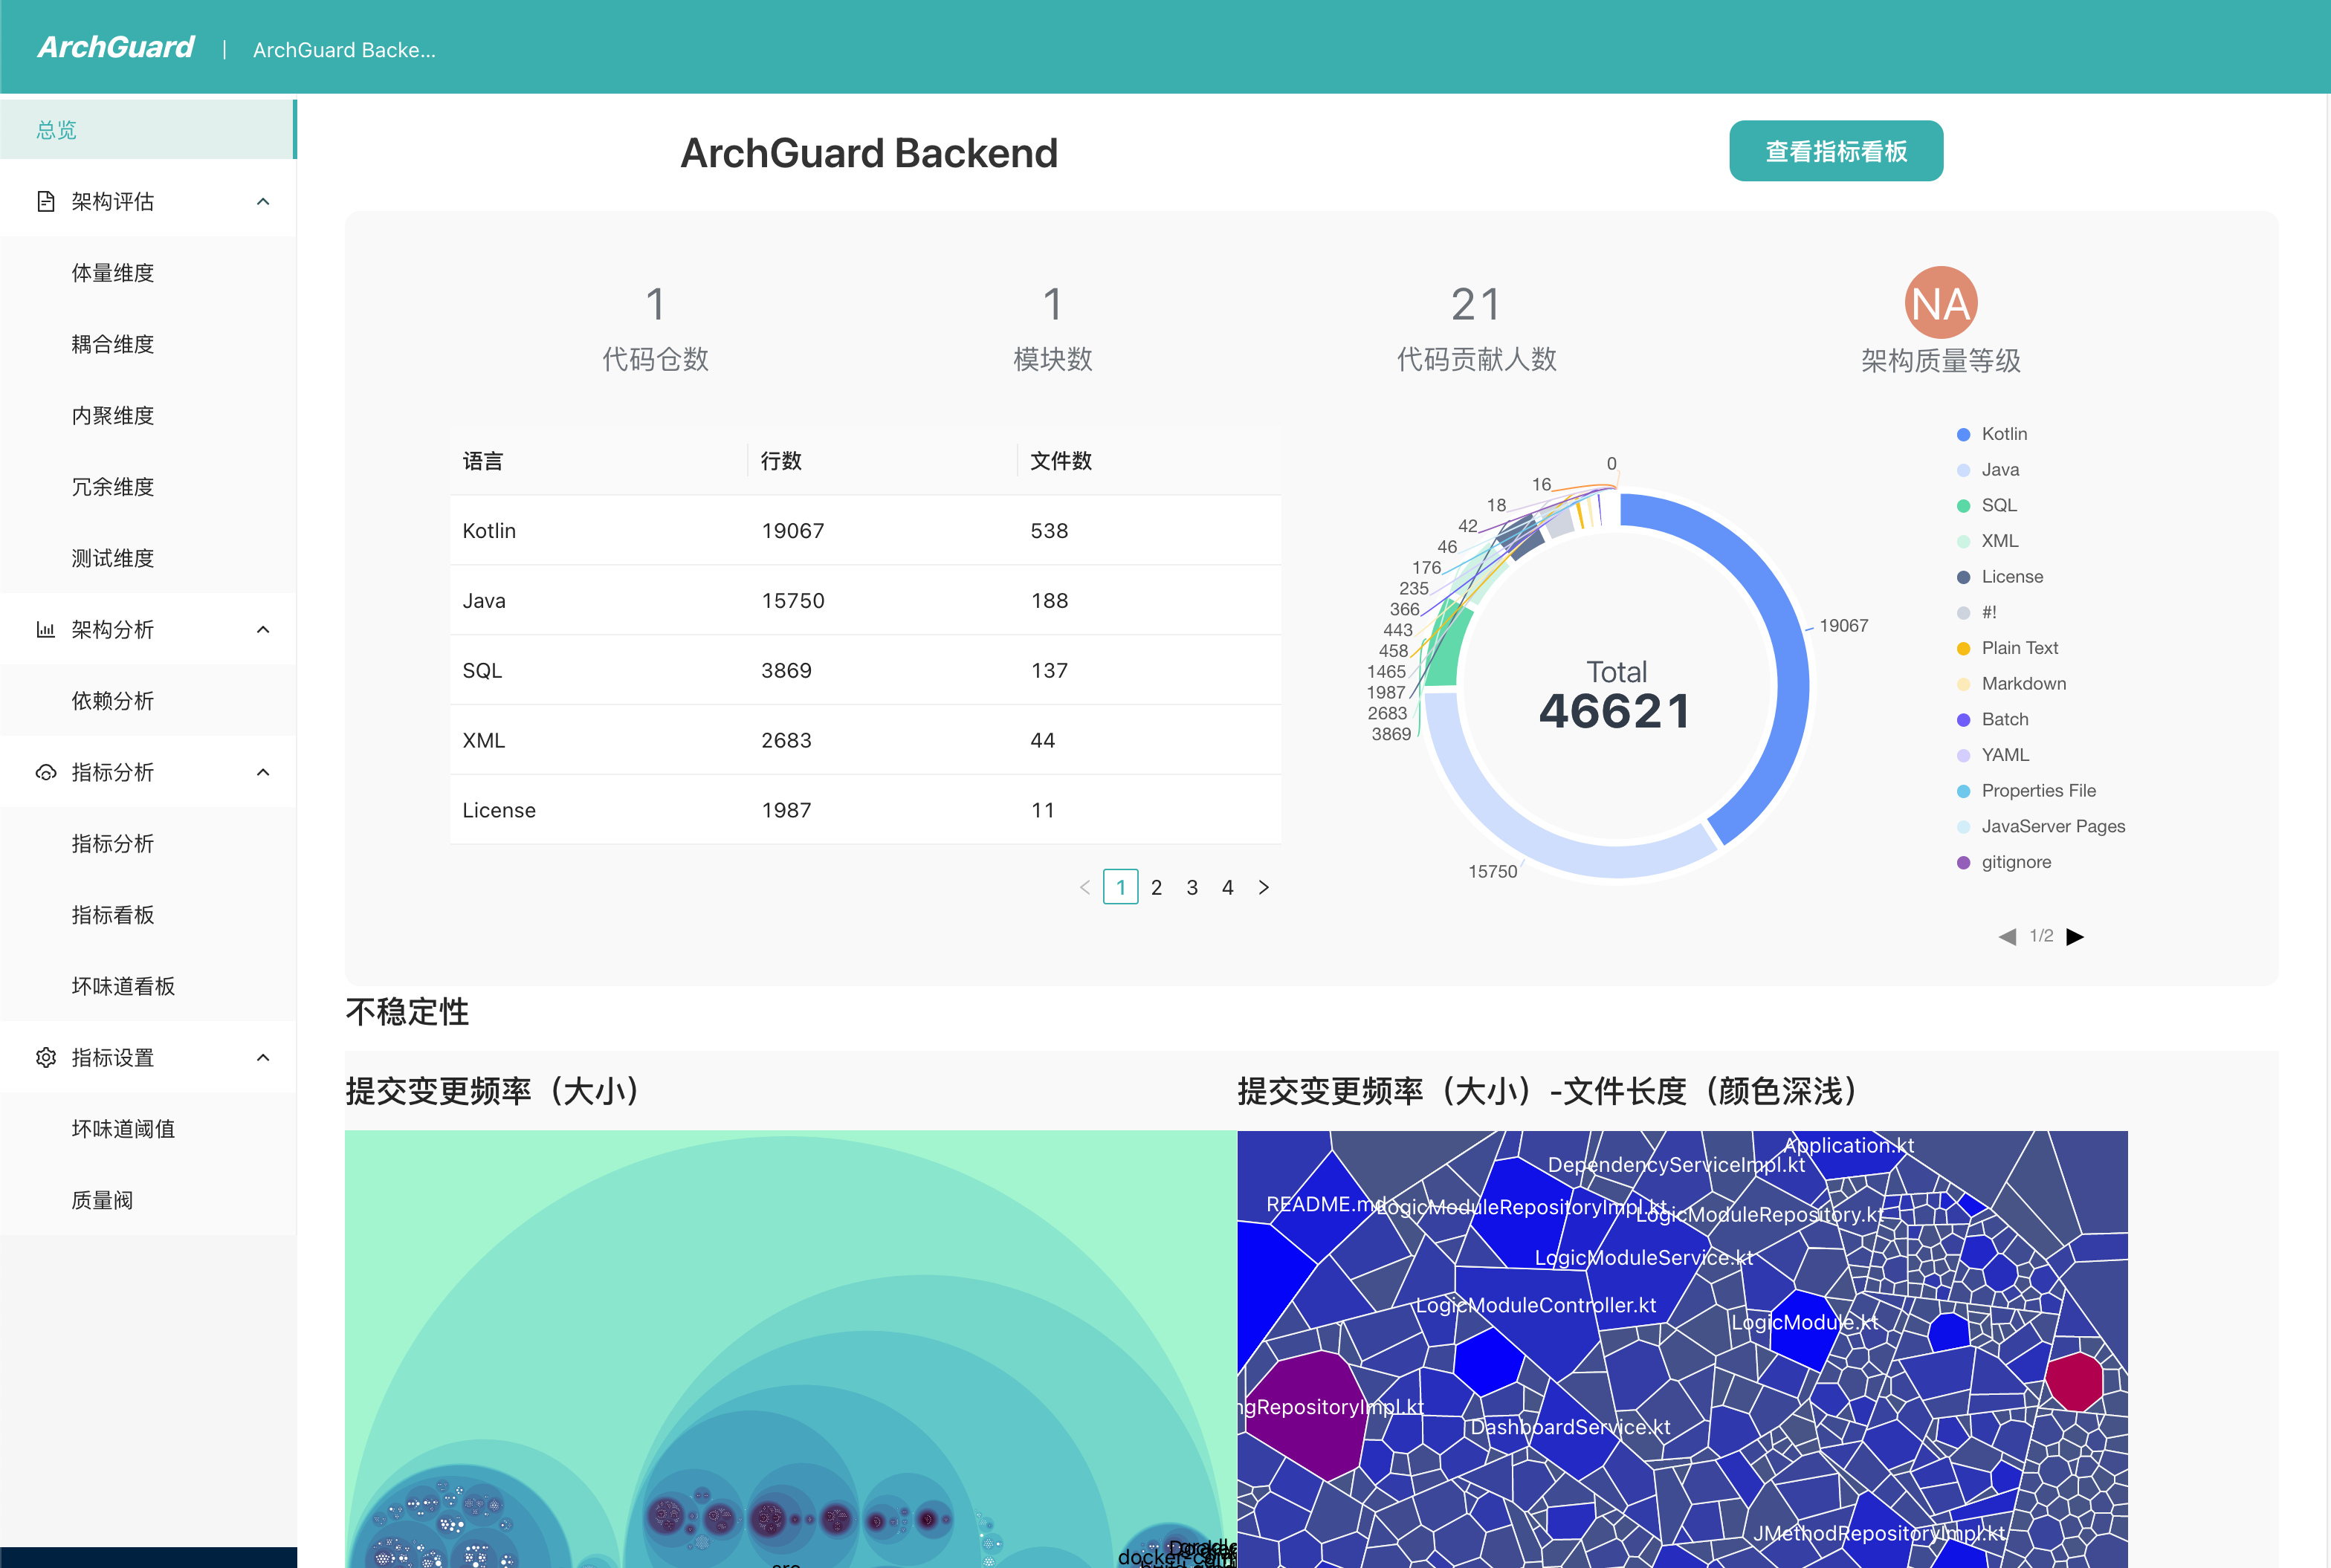The height and width of the screenshot is (1568, 2331).
Task: Click the 指标设置 gear icon
Action: tap(45, 1058)
